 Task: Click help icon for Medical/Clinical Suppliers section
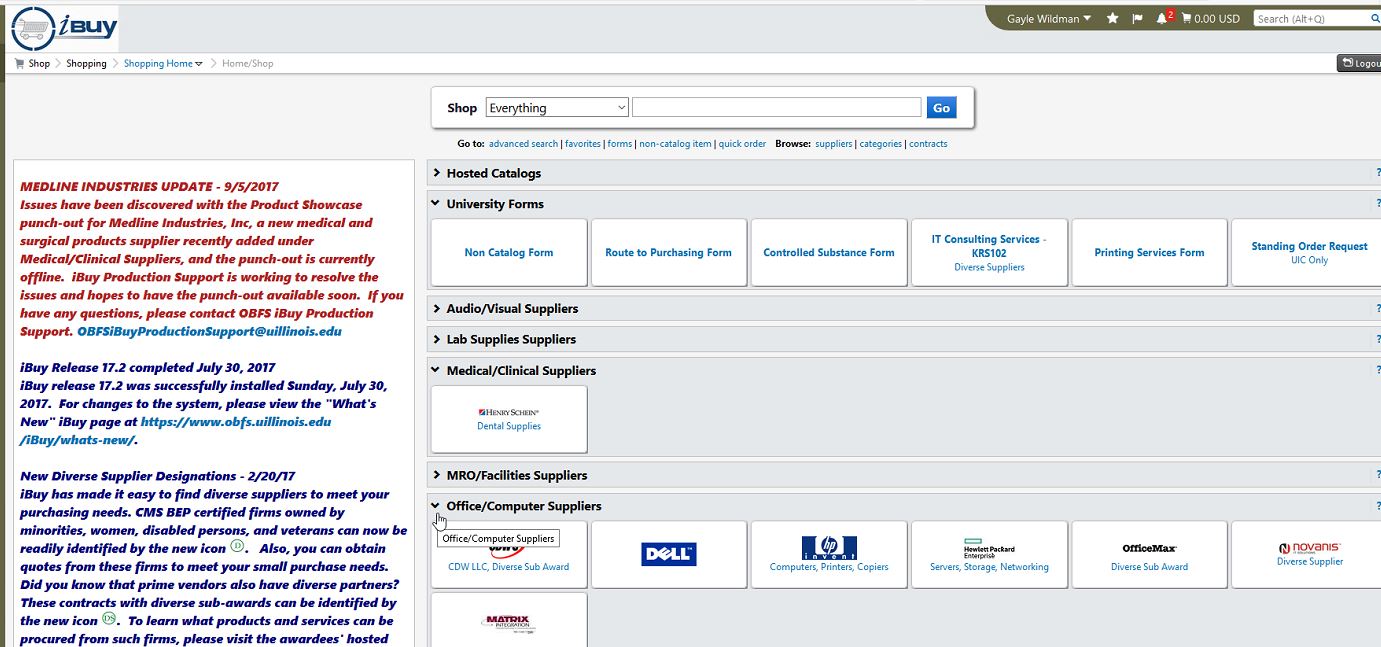[x=1377, y=371]
